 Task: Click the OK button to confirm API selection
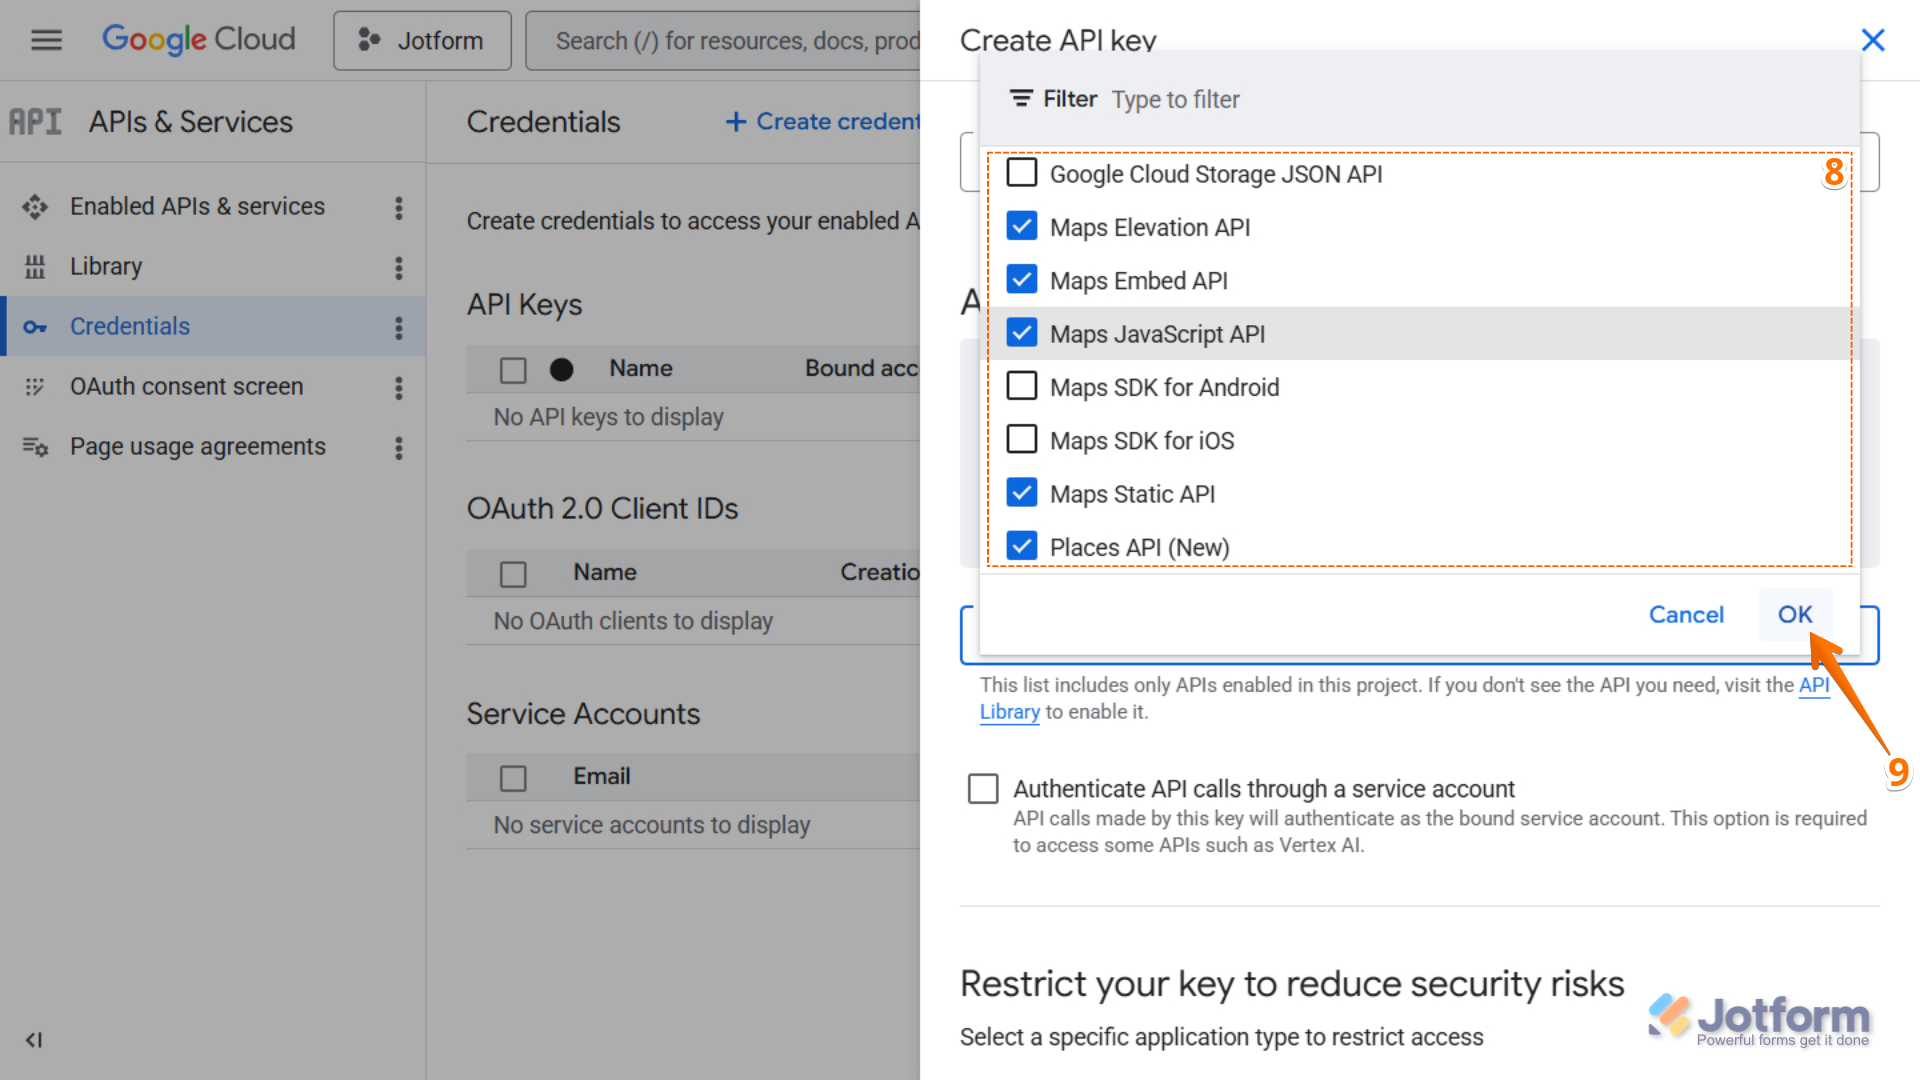point(1795,614)
